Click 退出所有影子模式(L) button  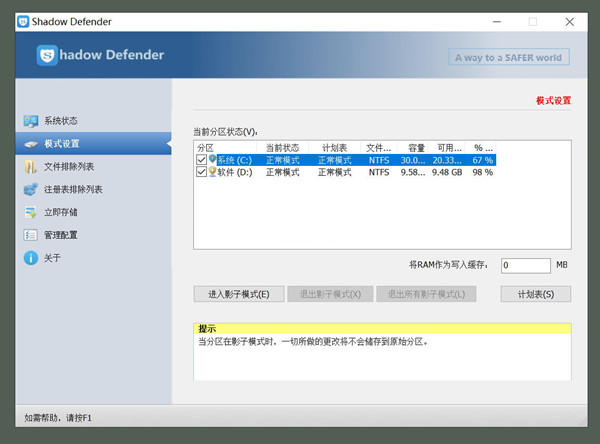tap(426, 294)
